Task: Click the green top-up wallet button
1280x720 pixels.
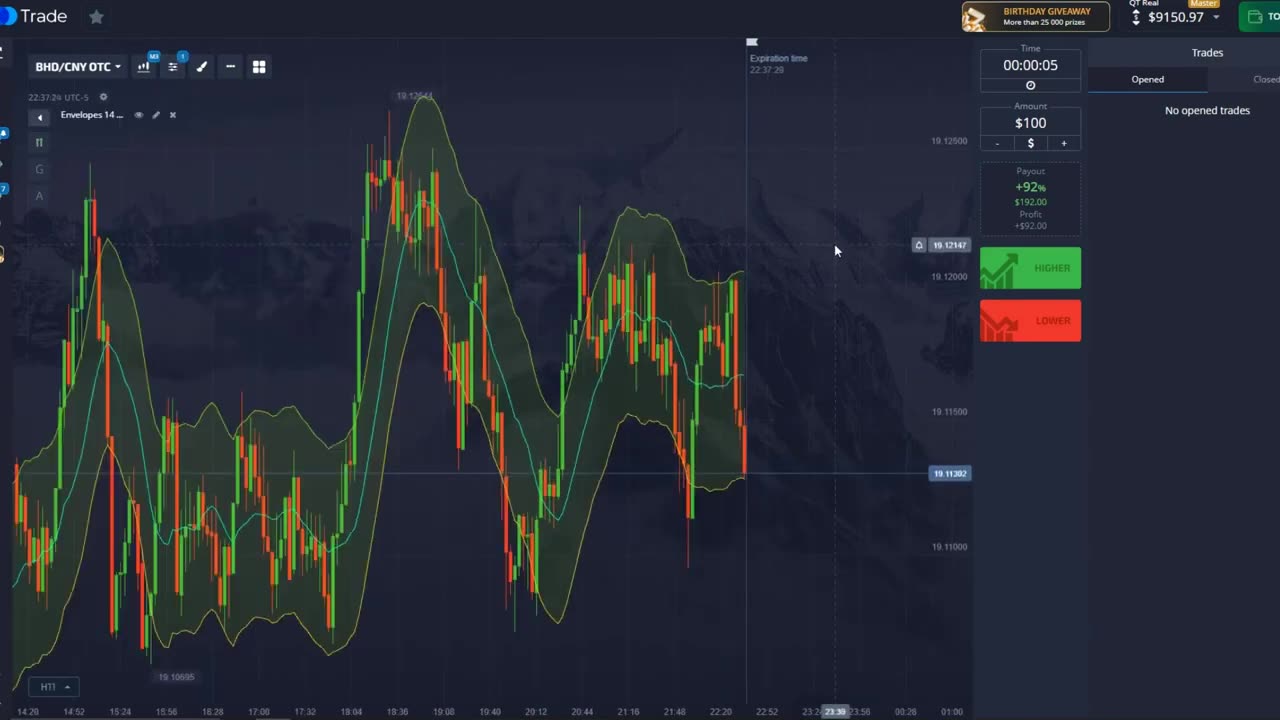Action: [x=1259, y=17]
